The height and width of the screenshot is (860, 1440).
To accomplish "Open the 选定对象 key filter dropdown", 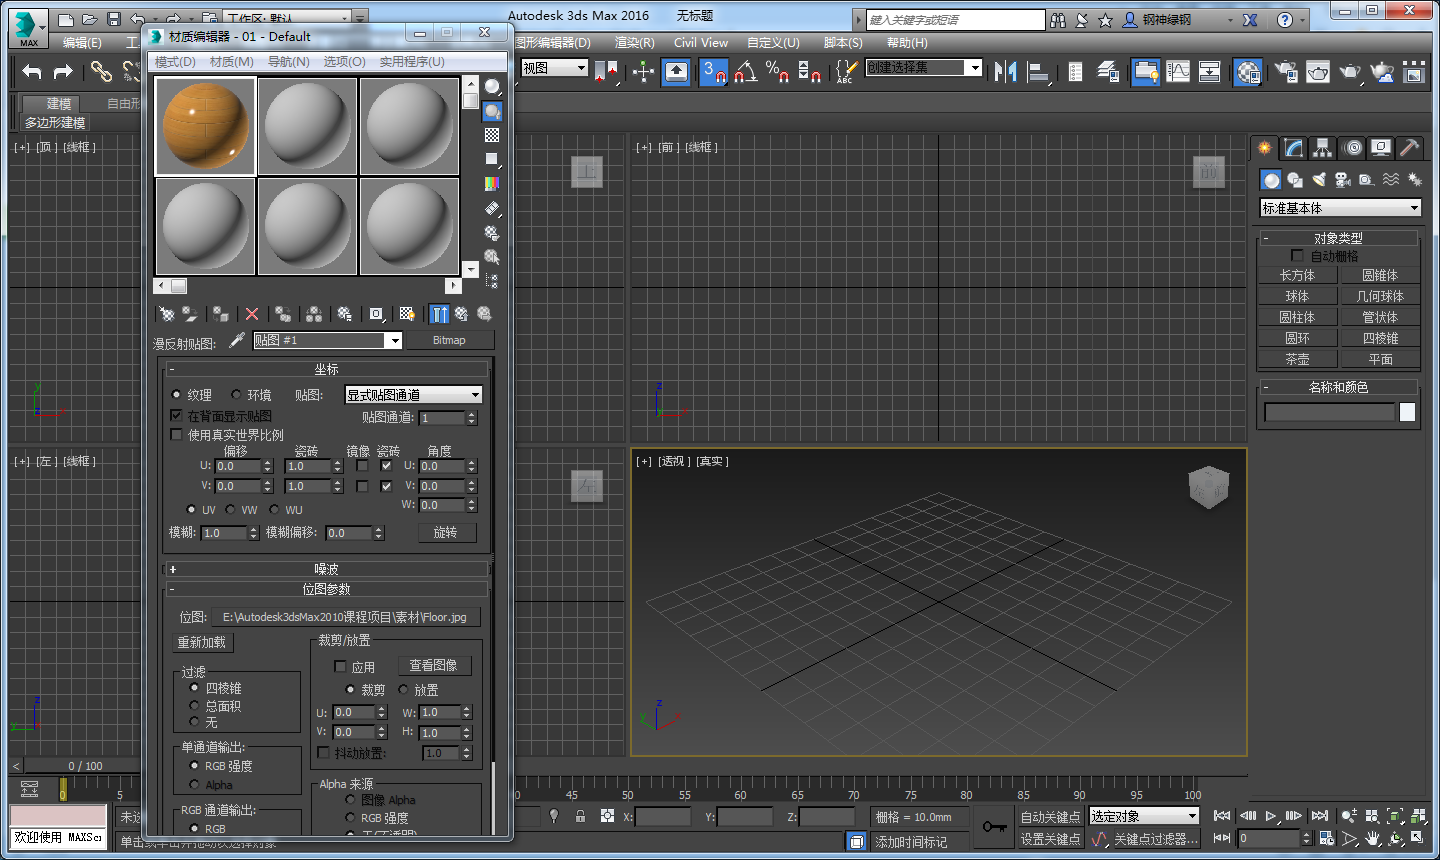I will click(x=1143, y=816).
